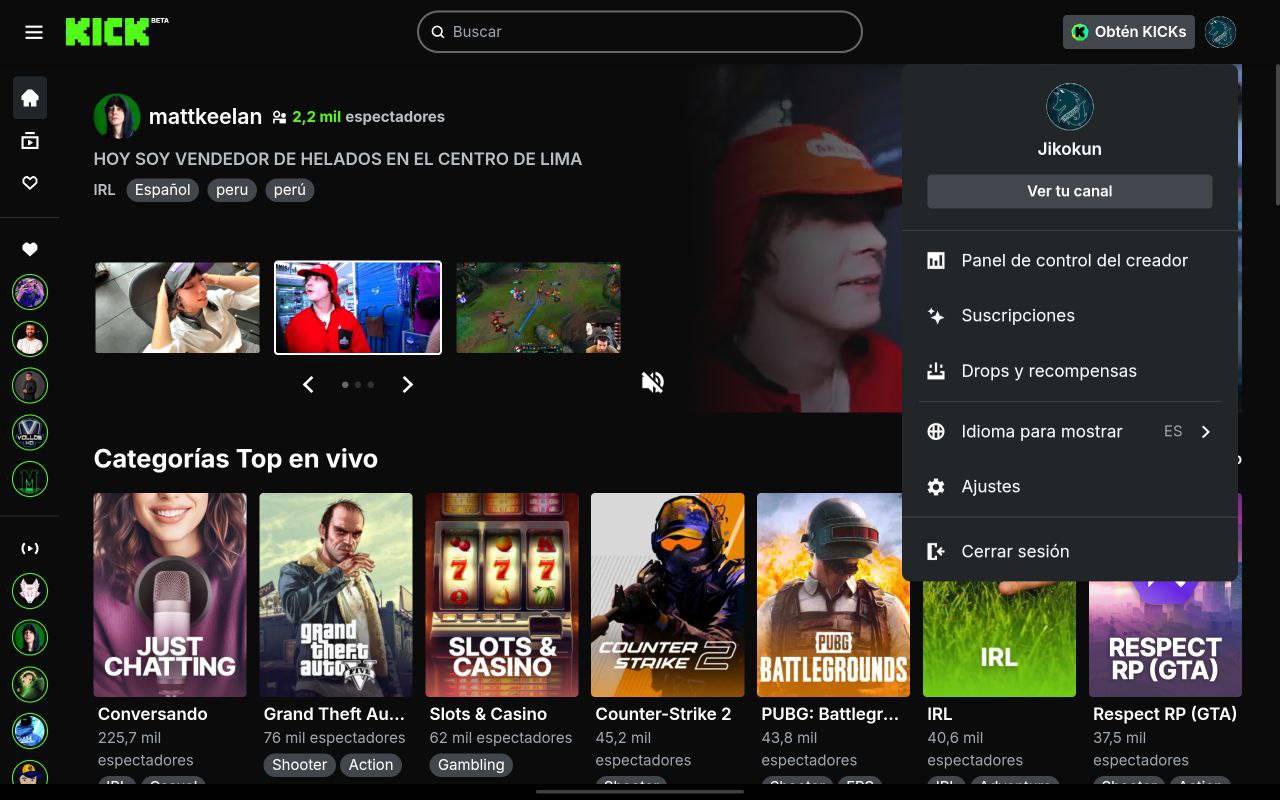Select the League of Legends stream thumbnail
The image size is (1280, 800).
(538, 308)
